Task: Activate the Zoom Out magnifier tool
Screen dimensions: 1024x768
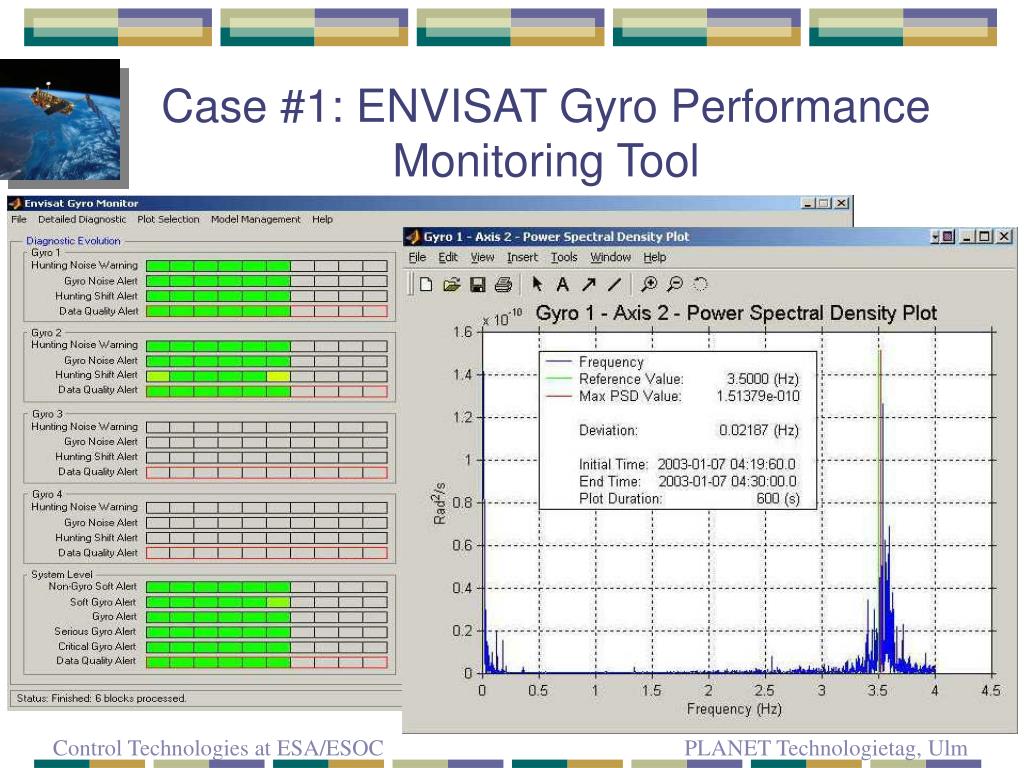Action: pos(675,284)
